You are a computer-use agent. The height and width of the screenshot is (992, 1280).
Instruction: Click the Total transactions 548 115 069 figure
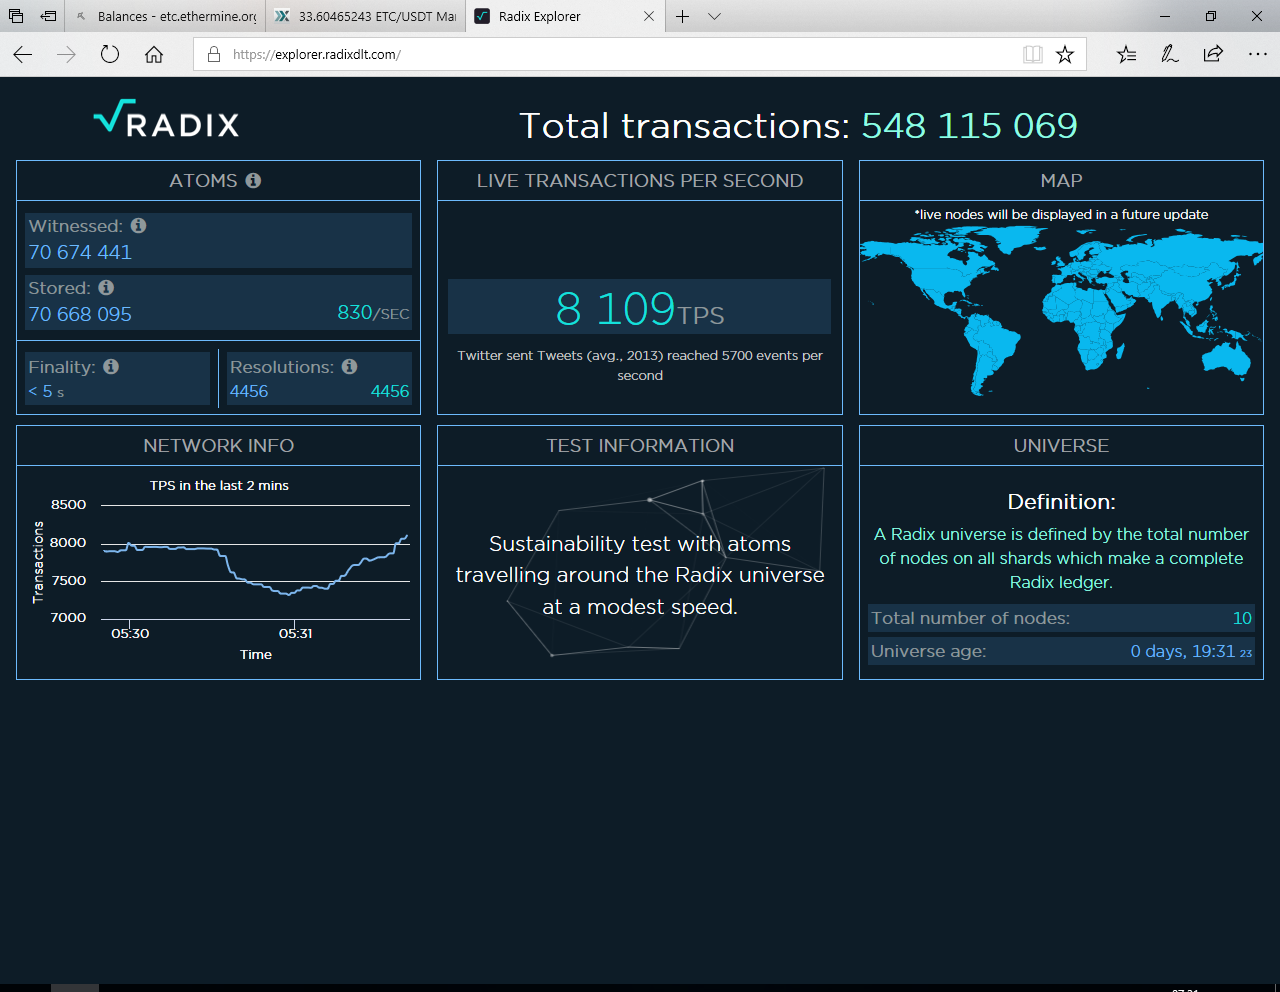[x=969, y=125]
